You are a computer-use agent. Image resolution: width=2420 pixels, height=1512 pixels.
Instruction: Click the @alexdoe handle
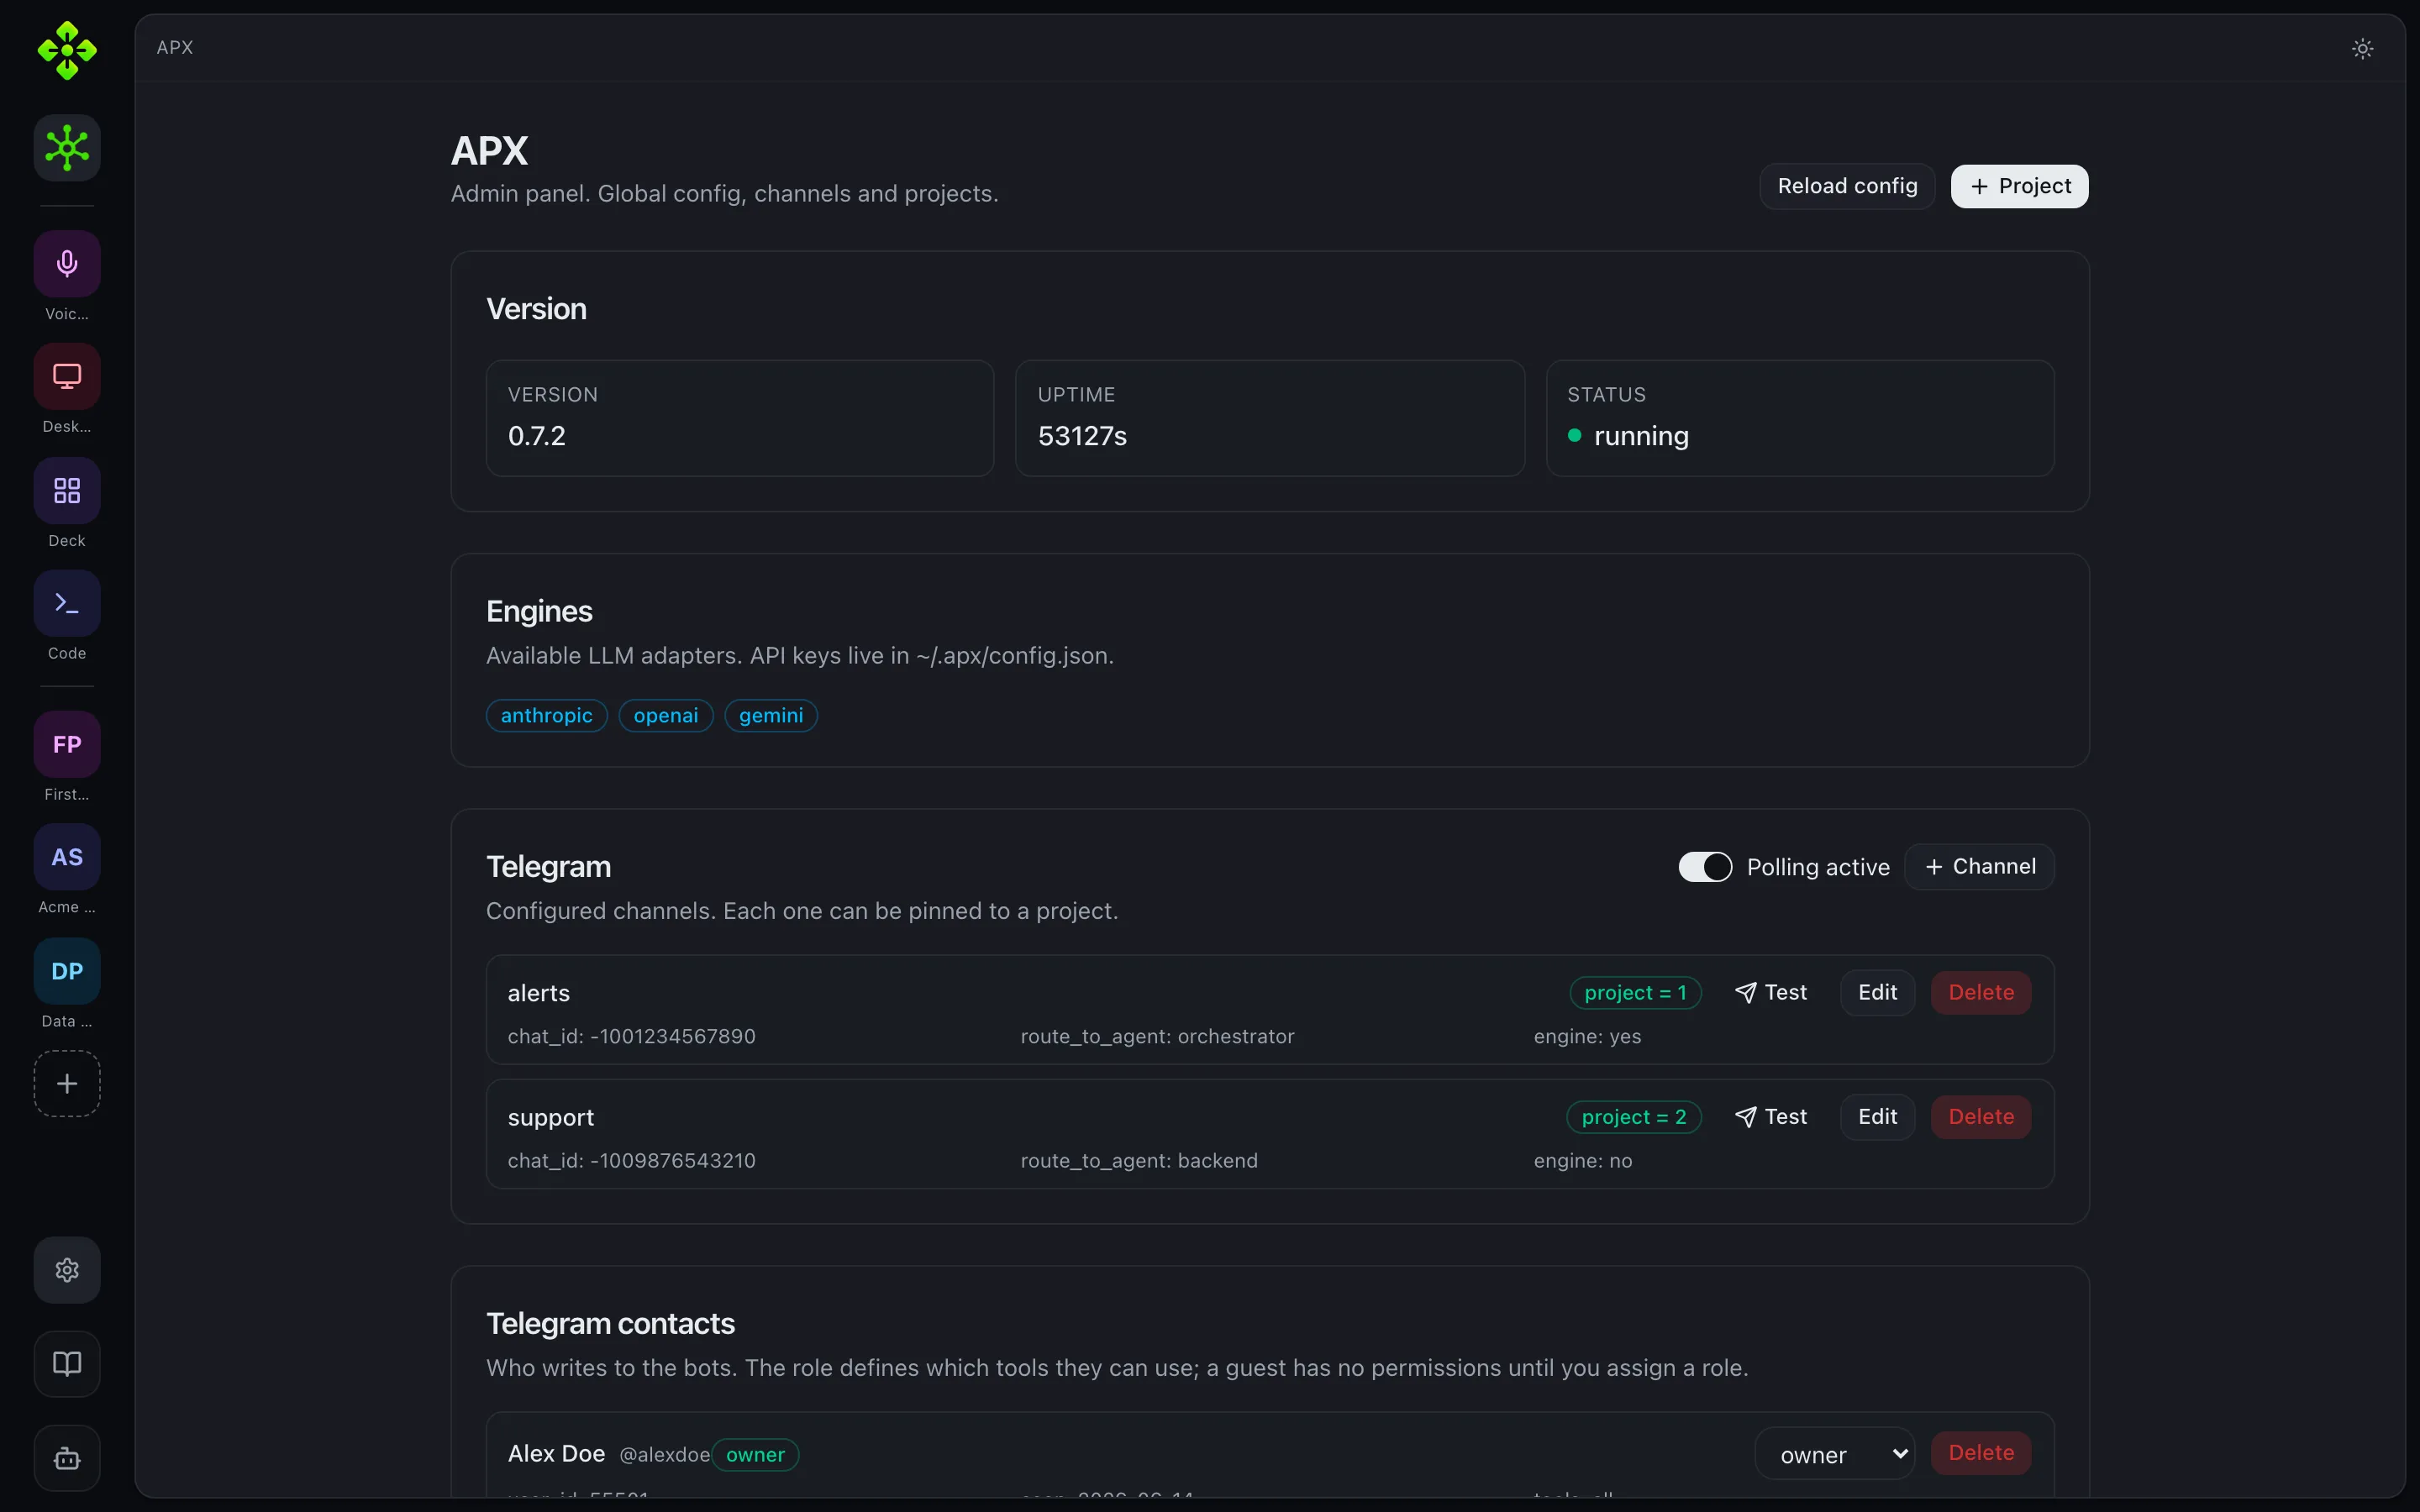point(664,1455)
